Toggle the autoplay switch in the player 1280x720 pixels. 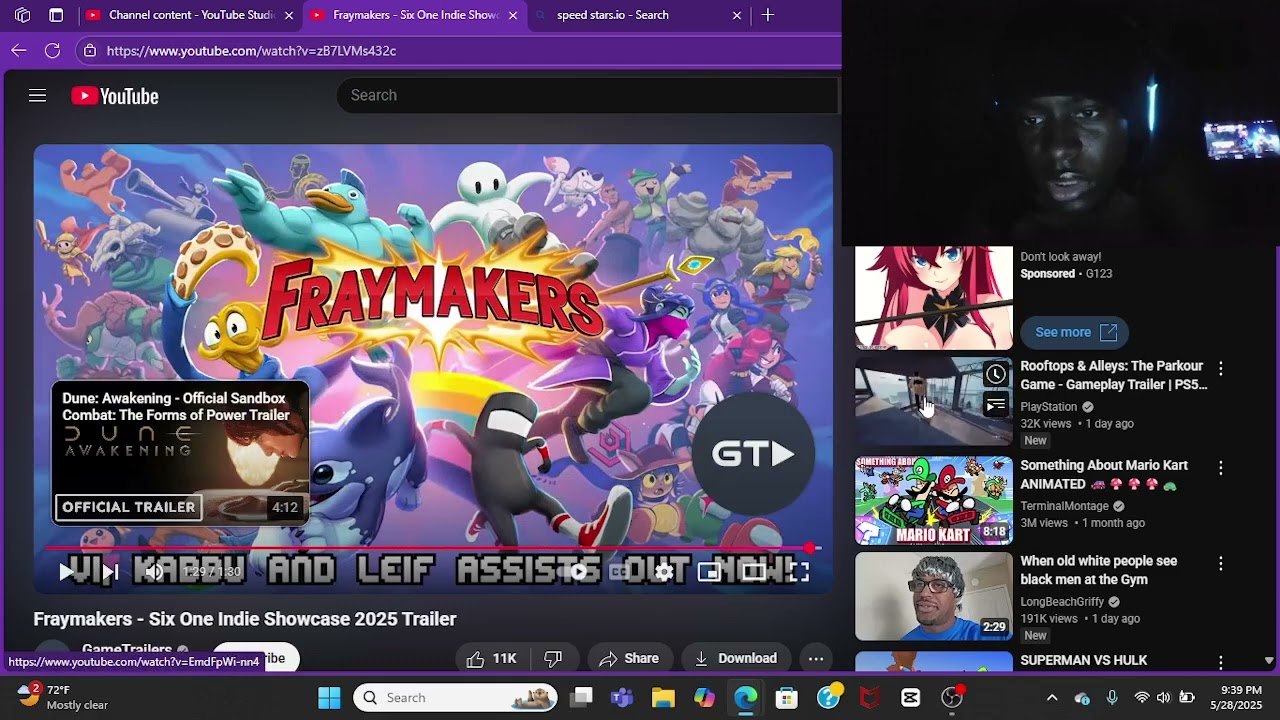pos(578,572)
